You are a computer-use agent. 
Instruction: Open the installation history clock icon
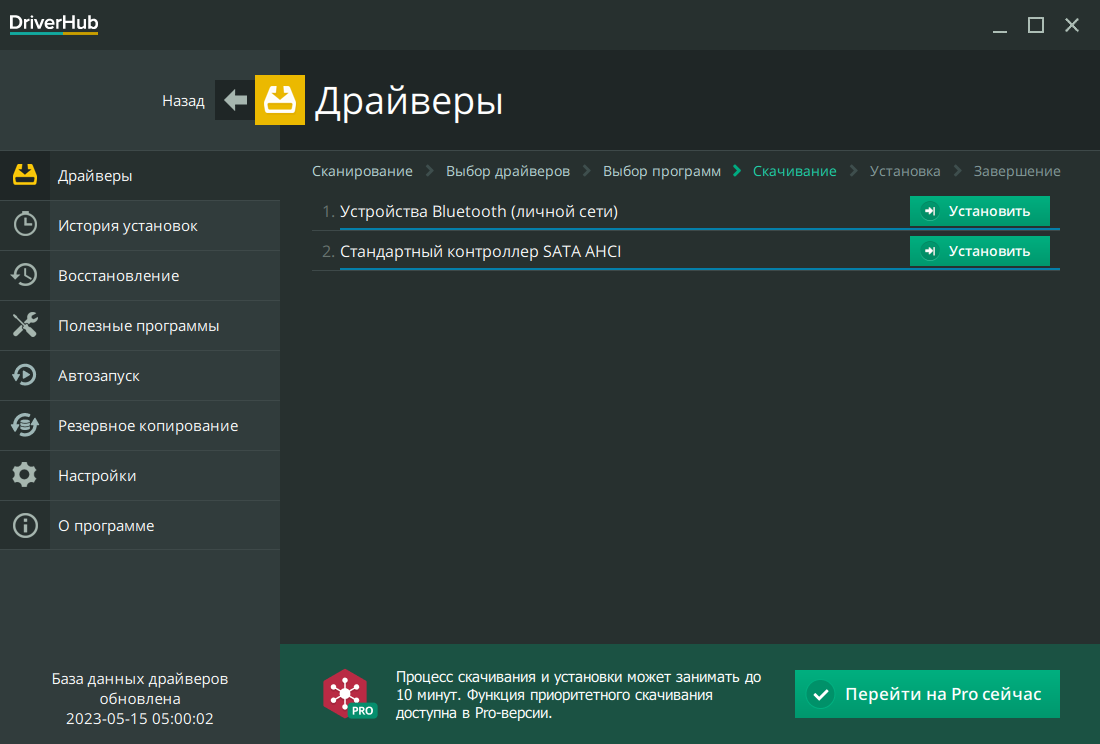(x=25, y=225)
